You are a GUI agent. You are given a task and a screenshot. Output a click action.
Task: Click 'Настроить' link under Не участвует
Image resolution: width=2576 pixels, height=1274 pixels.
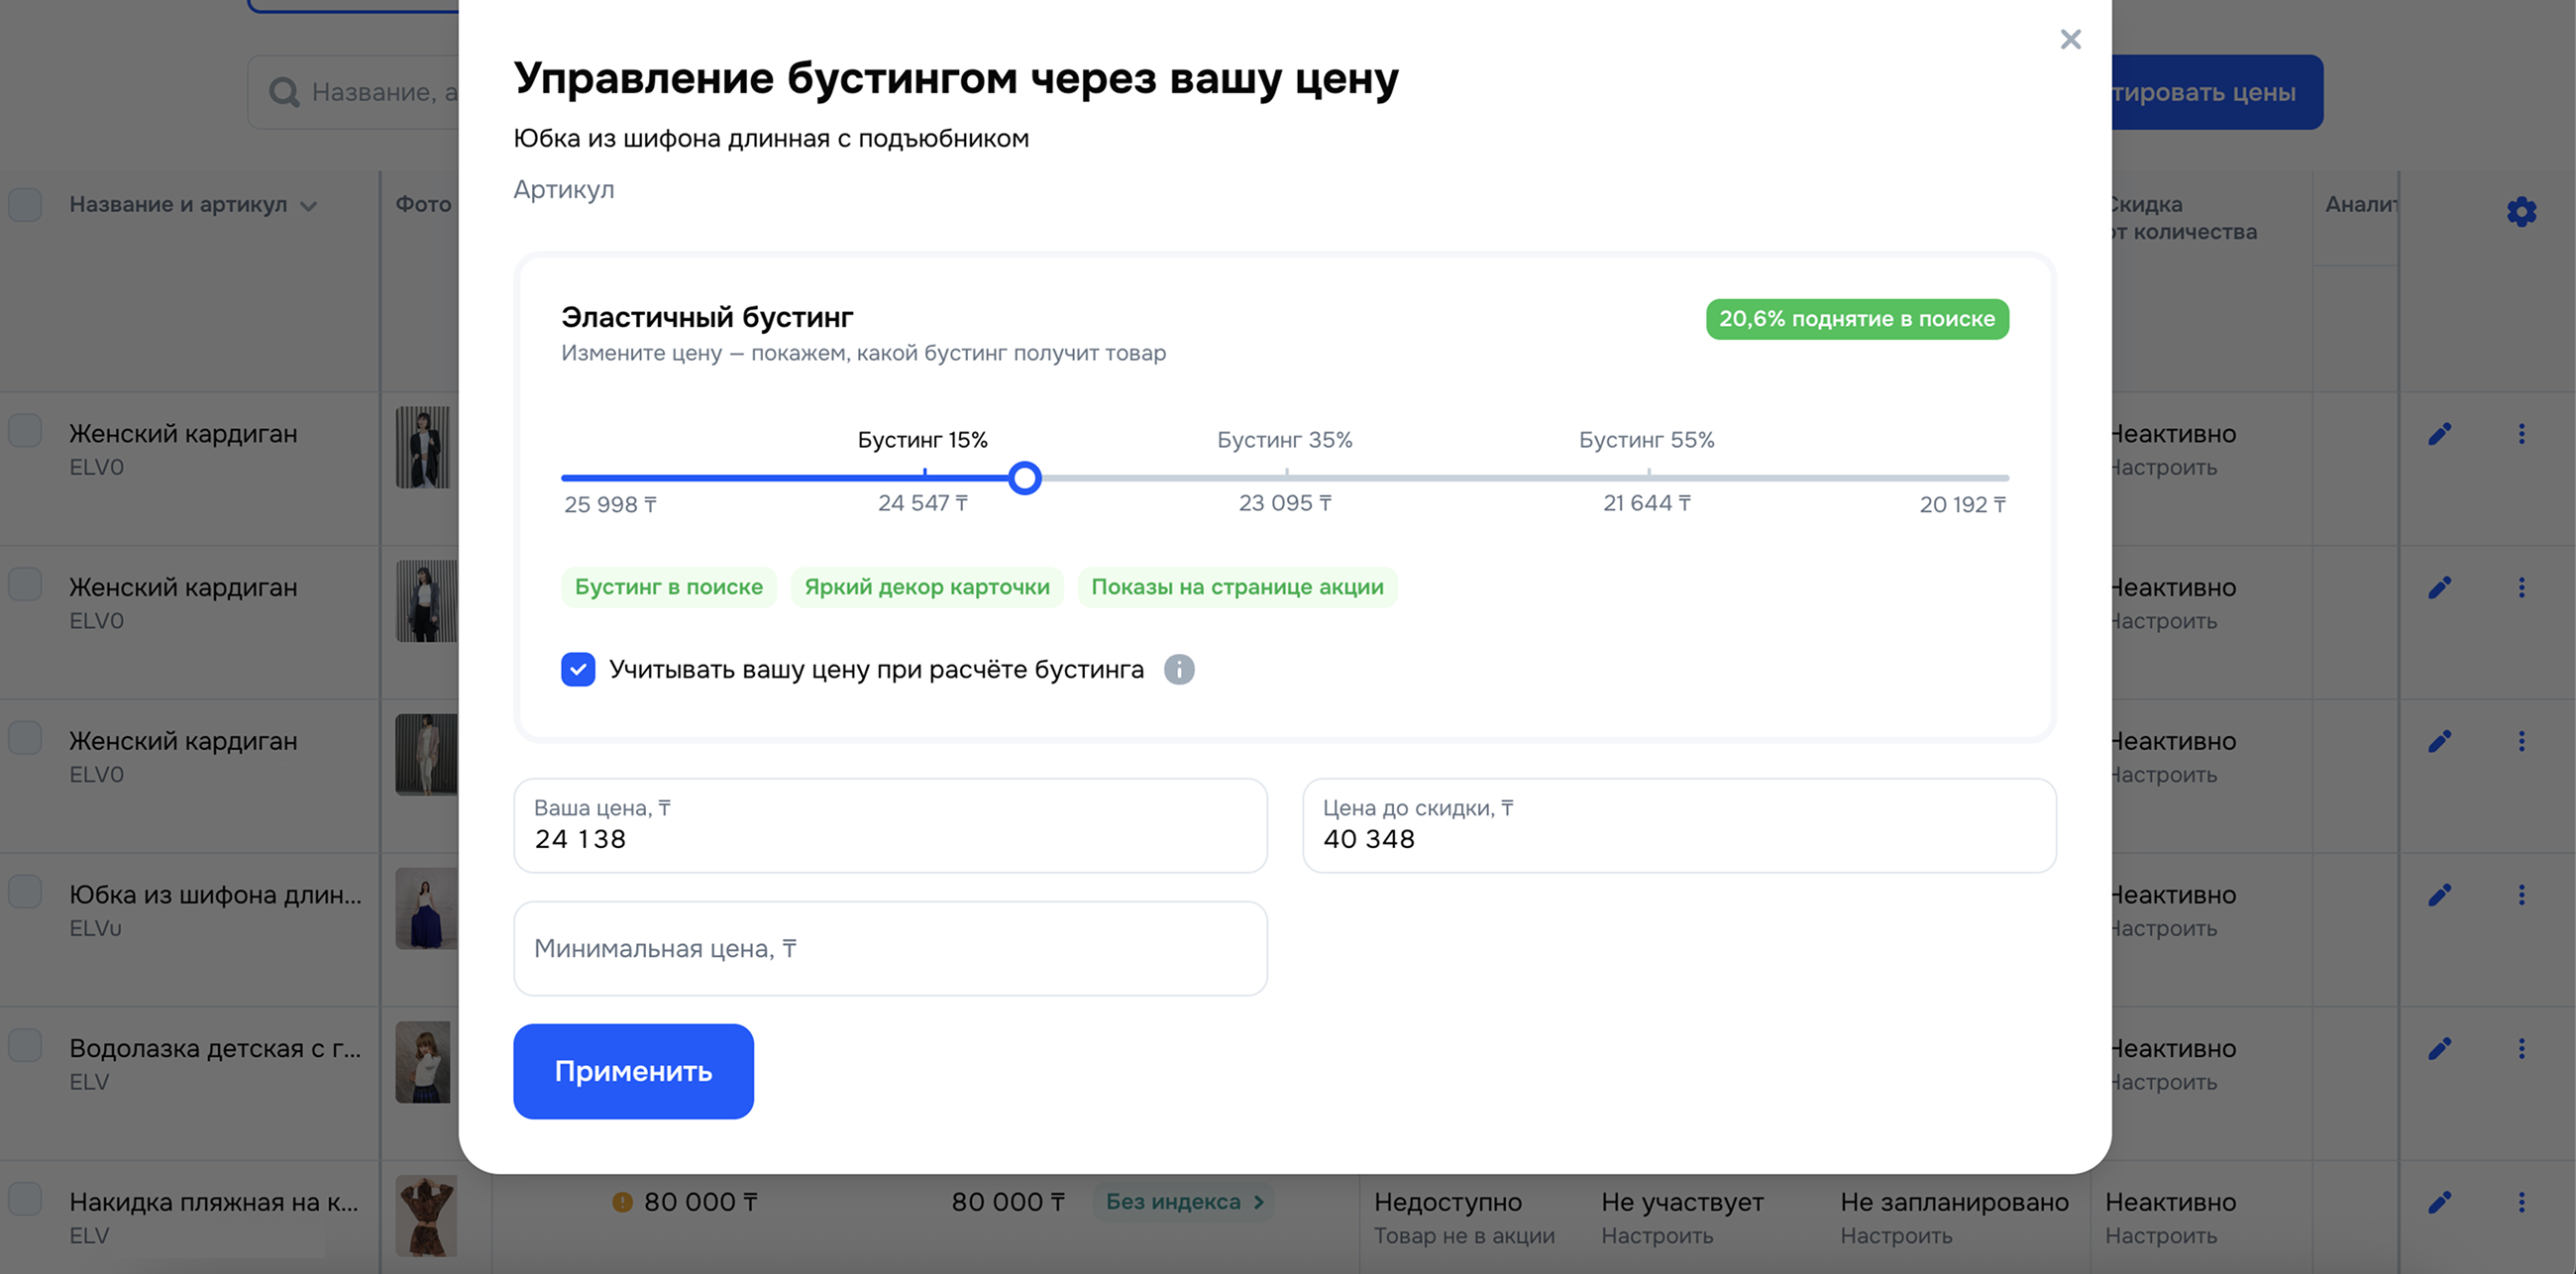[x=1656, y=1236]
